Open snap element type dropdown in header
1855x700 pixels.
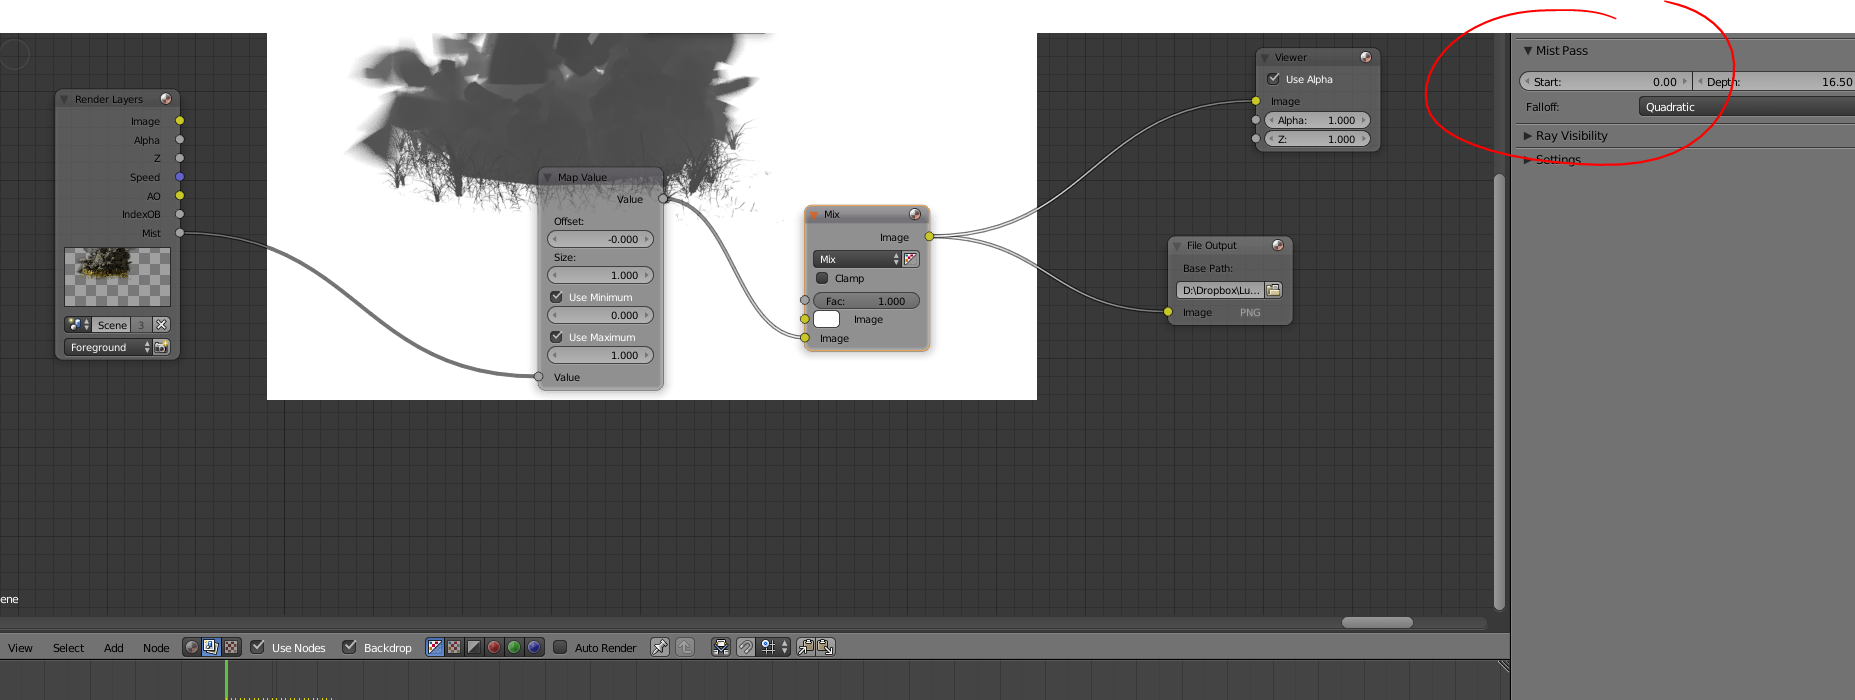774,647
